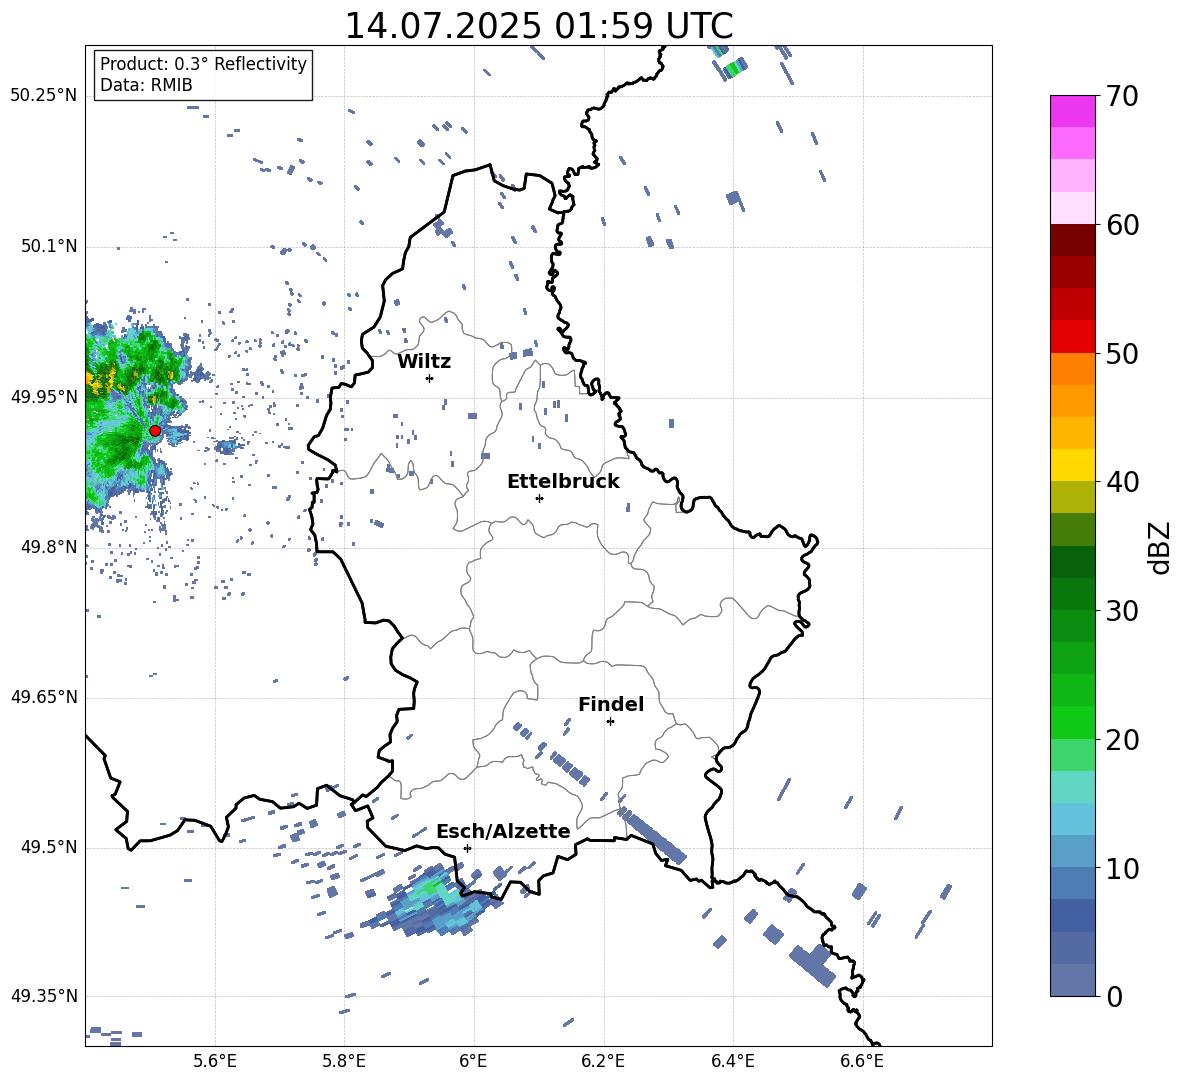This screenshot has height=1081, width=1184.
Task: Click the colorbar tick label 60
Action: (1122, 225)
